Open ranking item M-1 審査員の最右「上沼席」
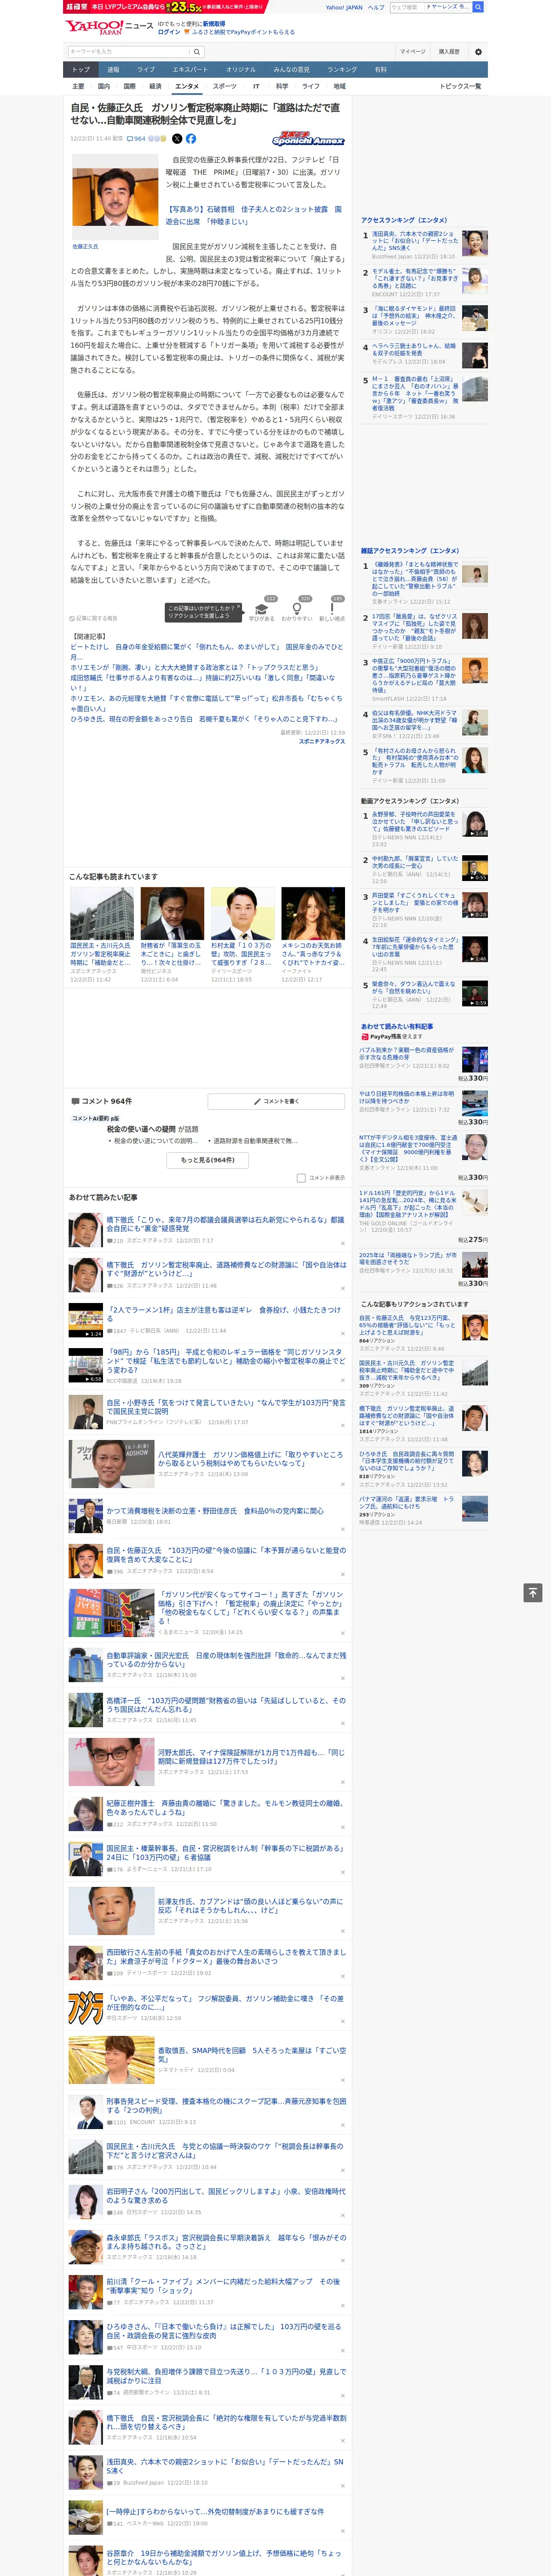This screenshot has width=551, height=2576. click(x=424, y=398)
